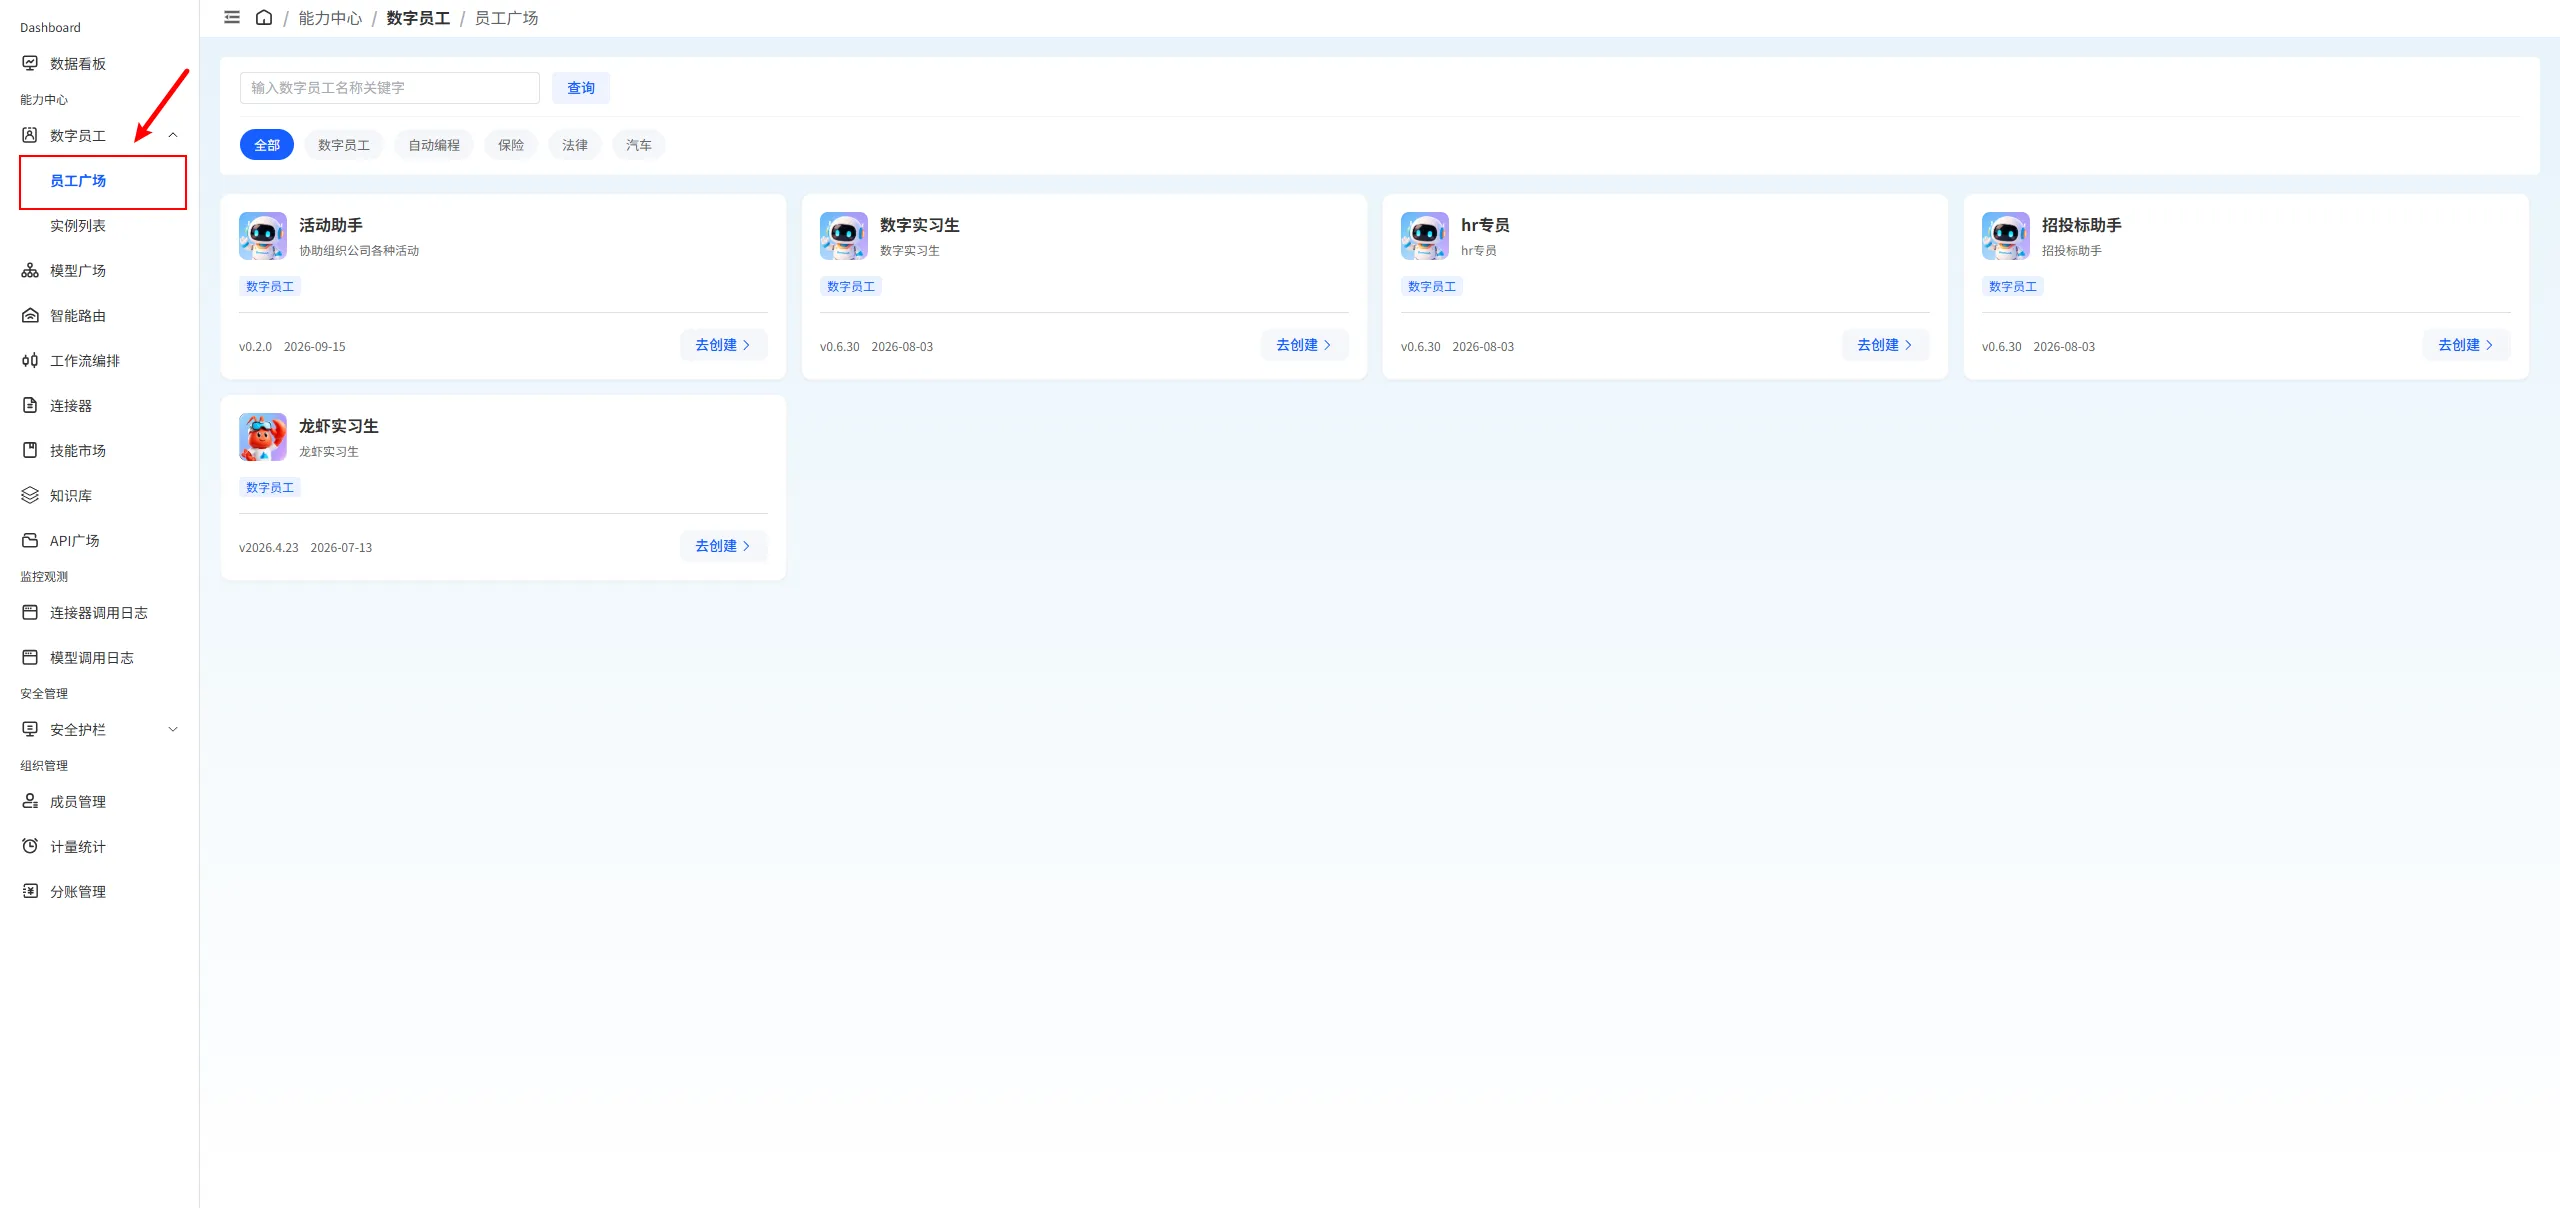The width and height of the screenshot is (2560, 1208).
Task: Open 知识库 sidebar icon
Action: click(x=30, y=495)
